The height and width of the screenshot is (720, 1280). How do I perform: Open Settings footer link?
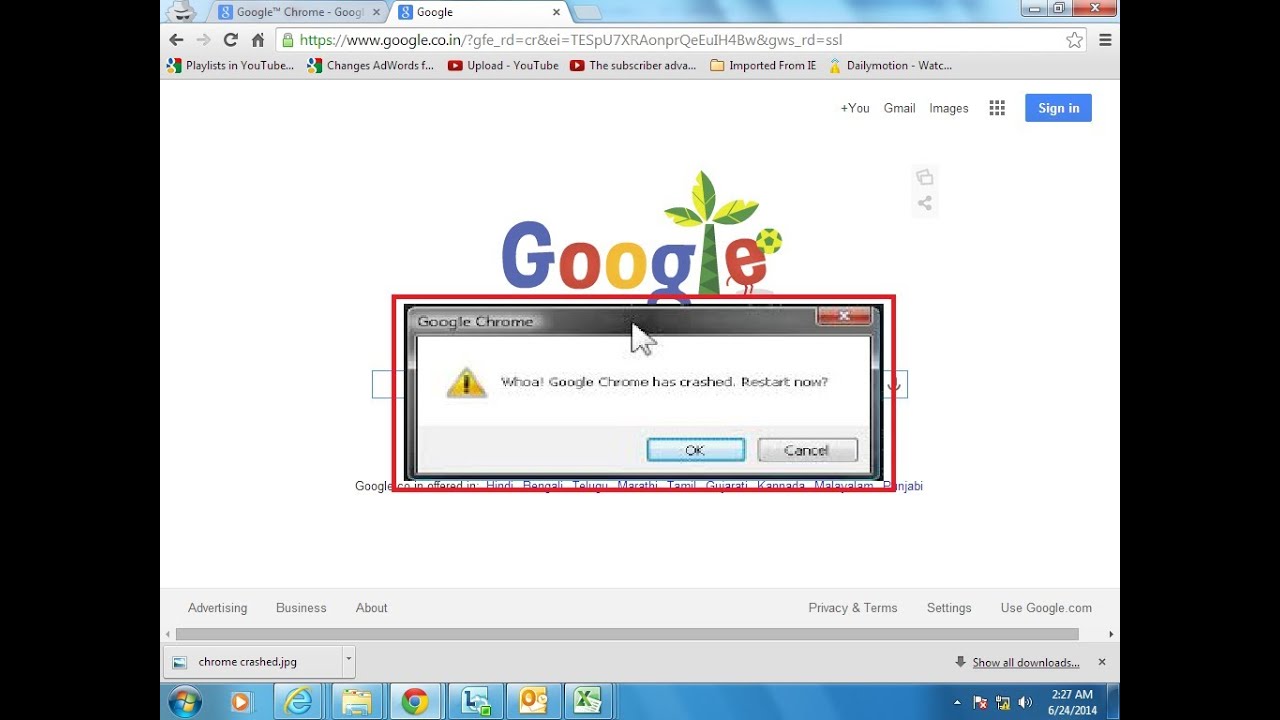[949, 608]
